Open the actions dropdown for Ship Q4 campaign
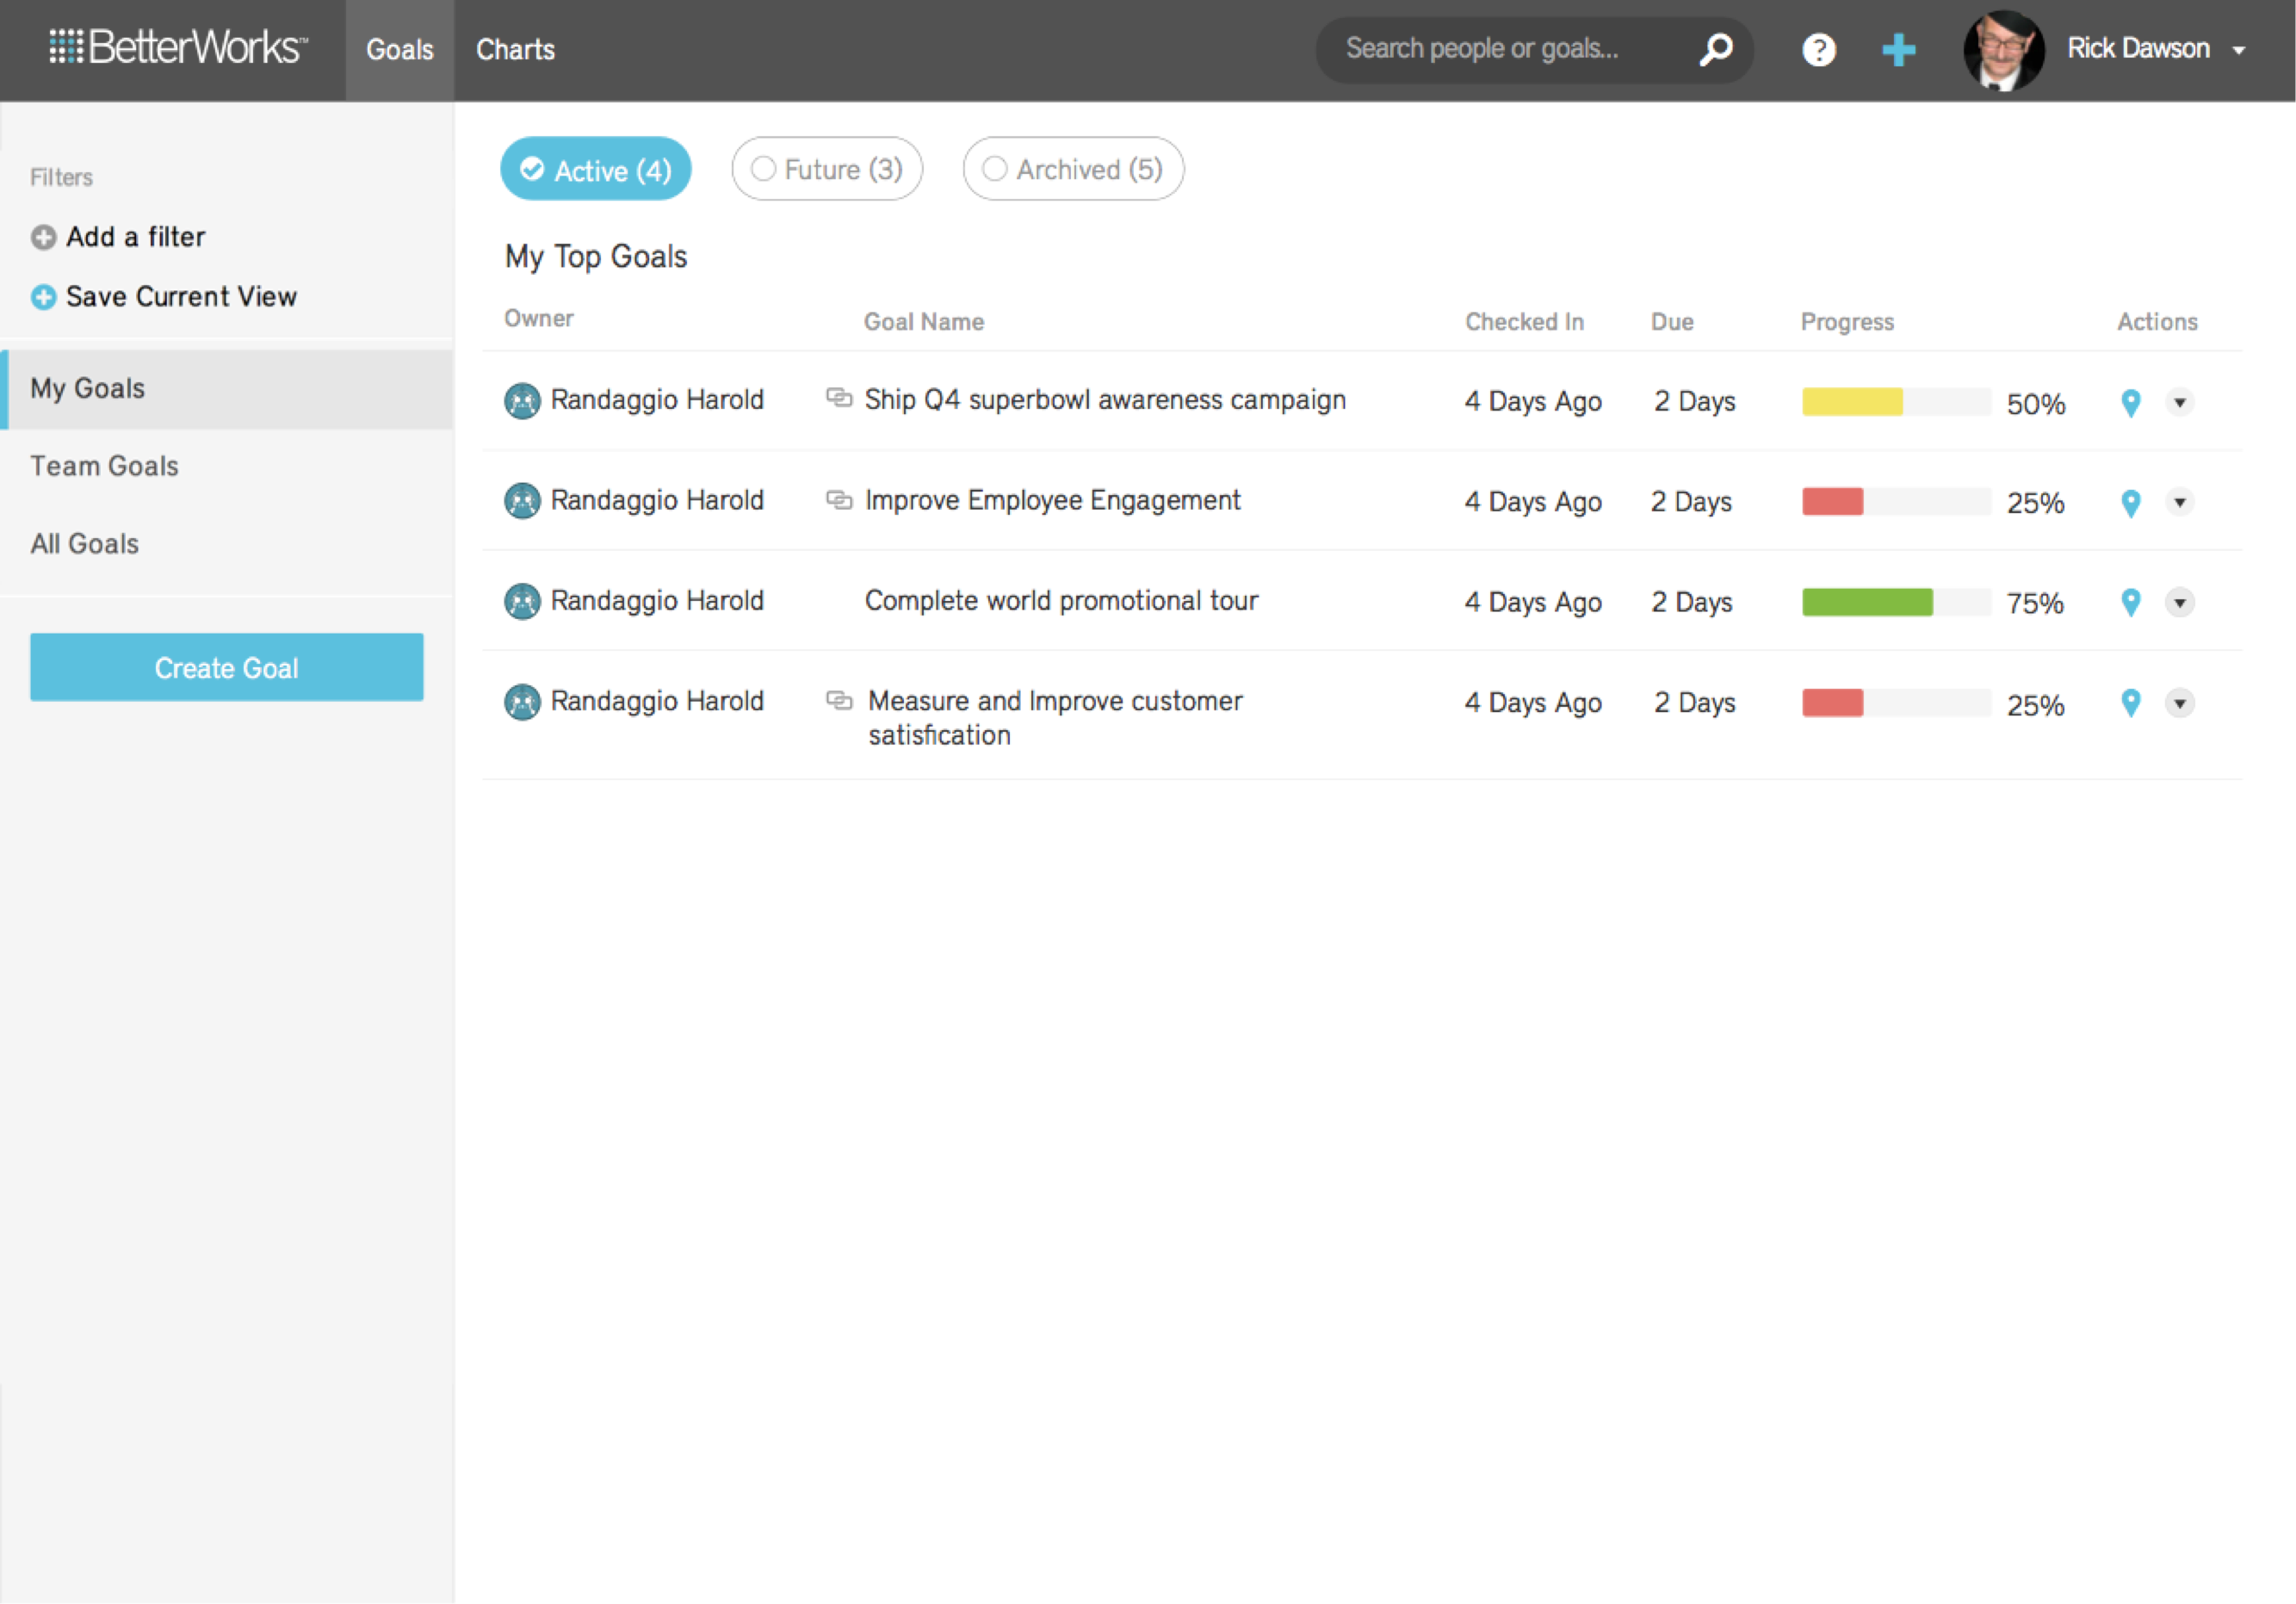 [2181, 403]
